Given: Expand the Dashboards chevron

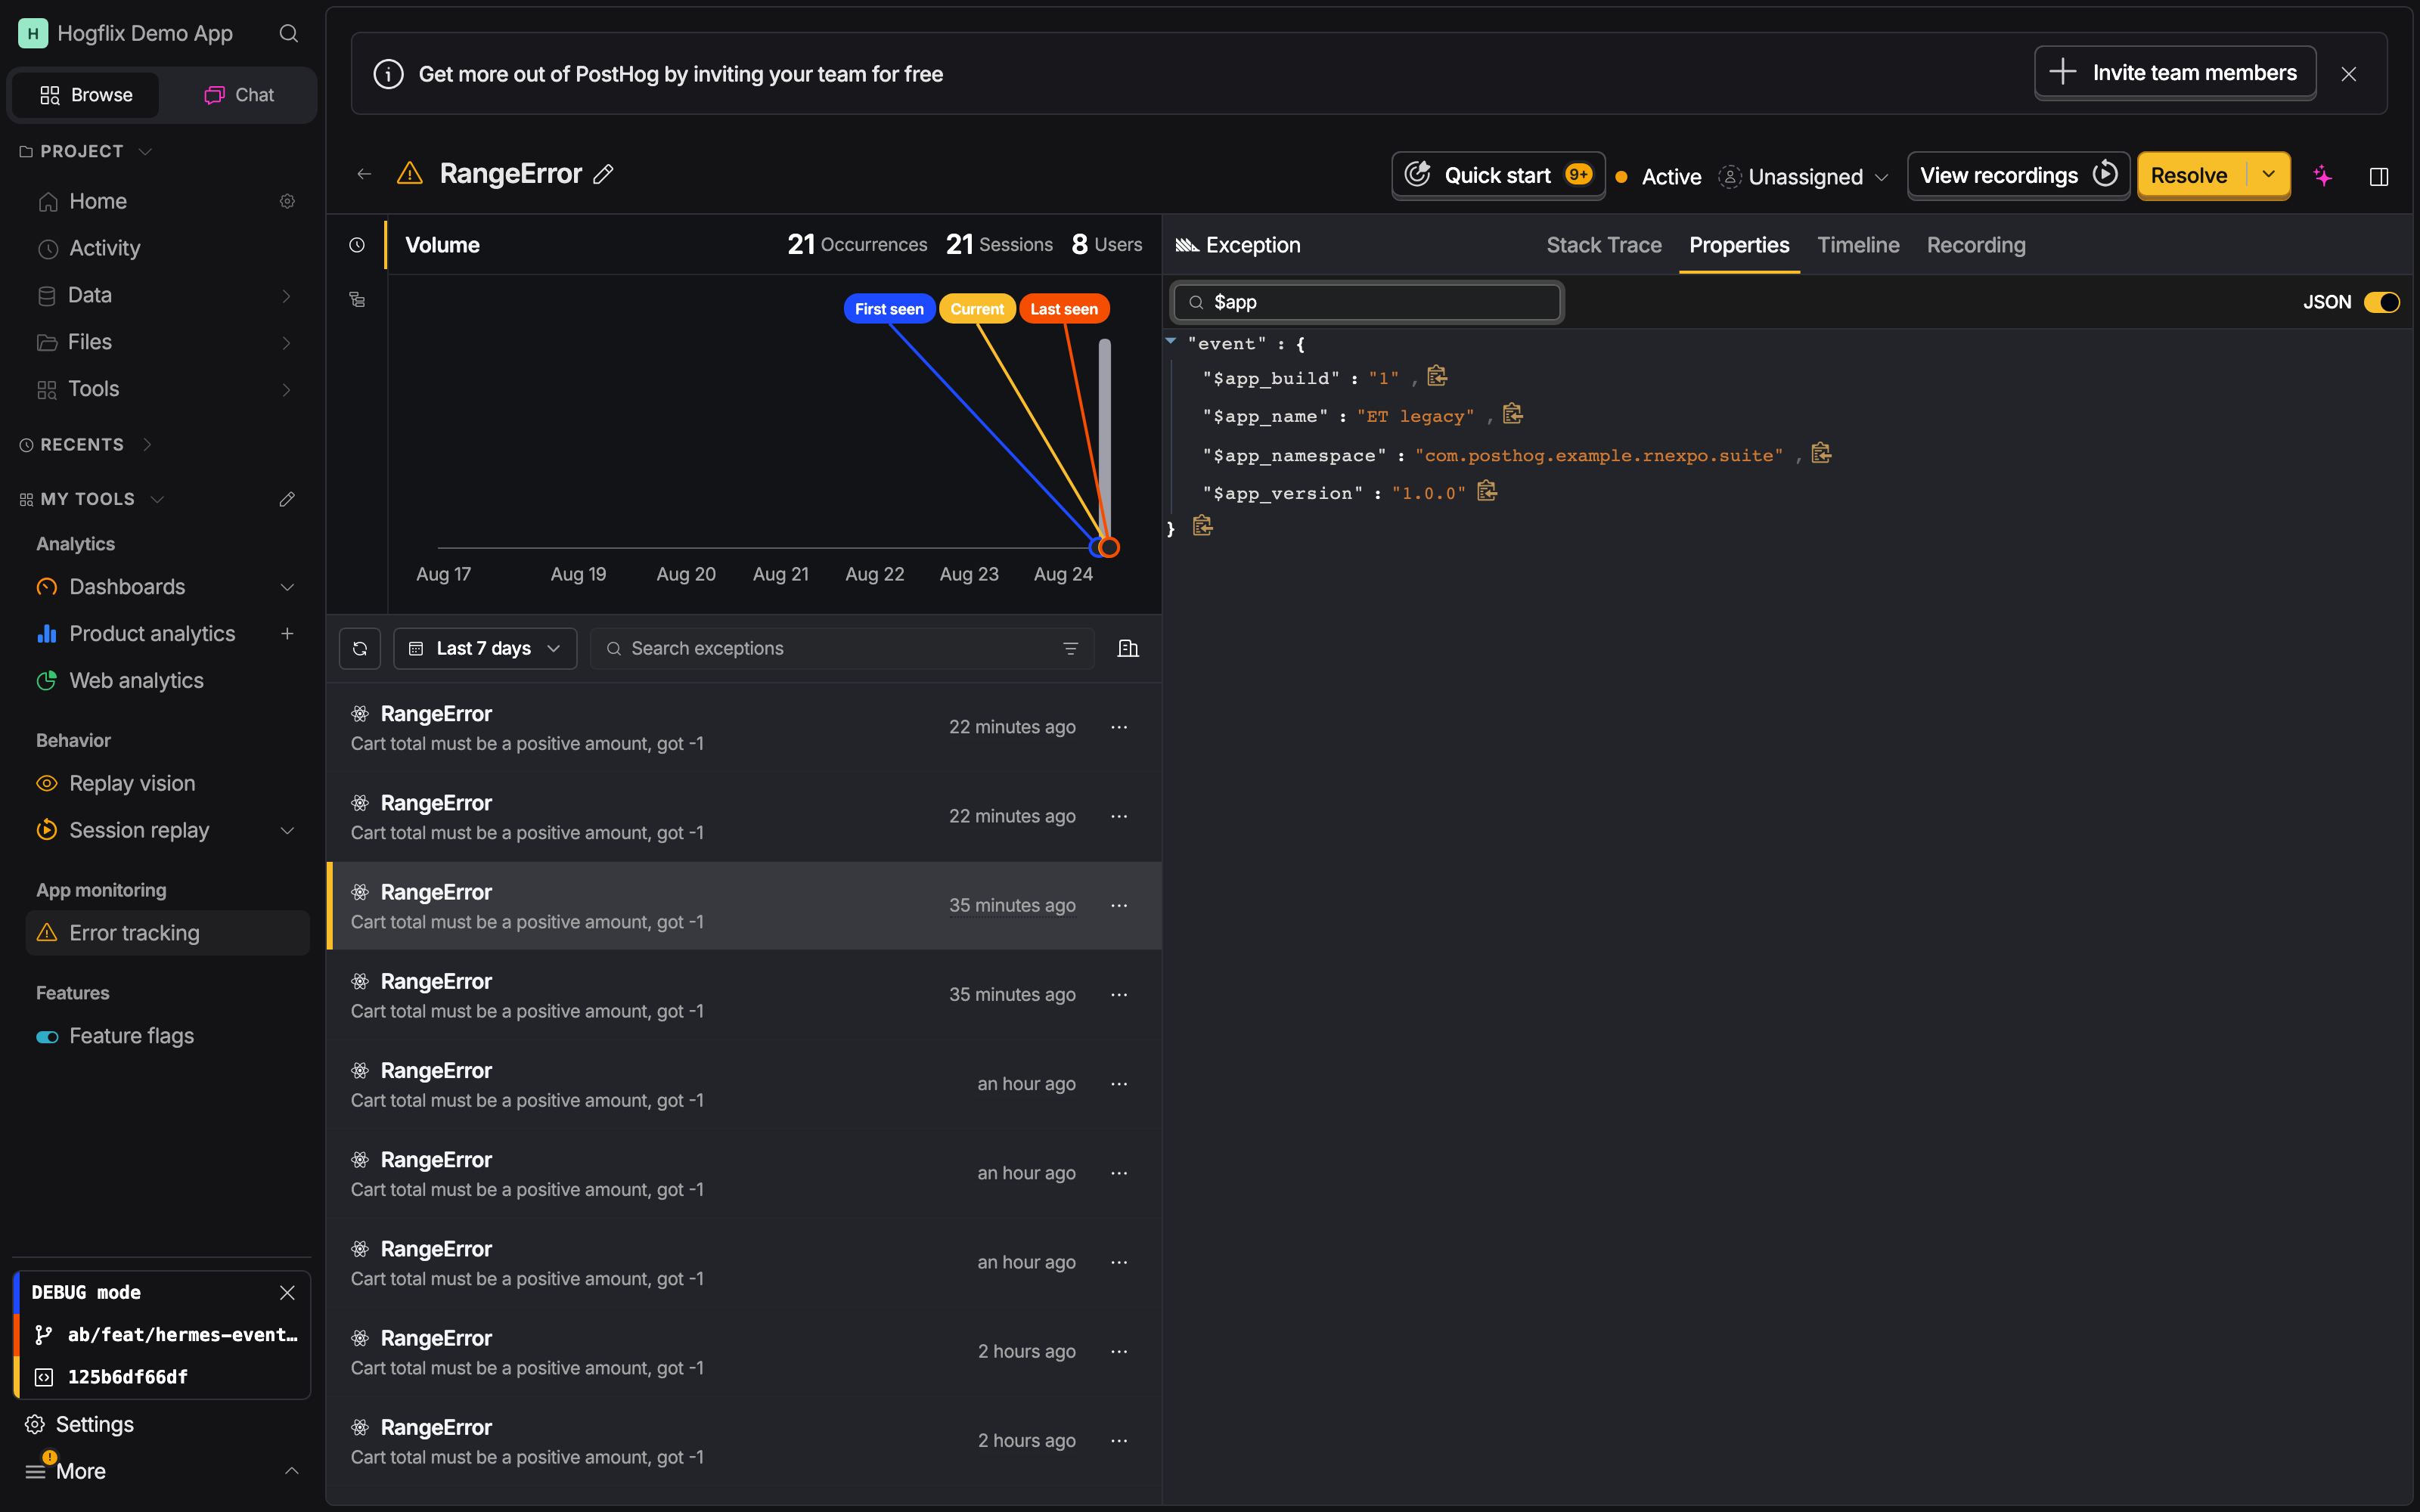Looking at the screenshot, I should tap(287, 587).
